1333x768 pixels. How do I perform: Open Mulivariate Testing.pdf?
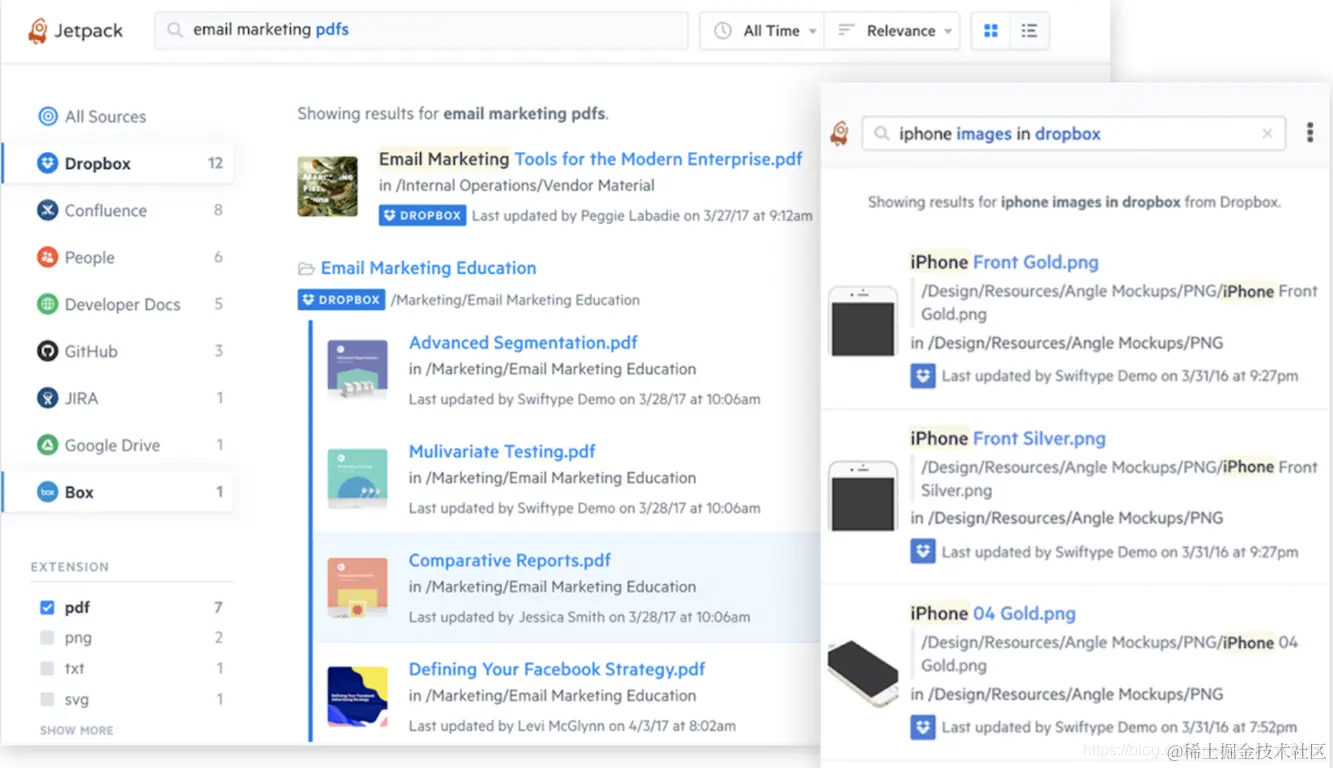(502, 451)
